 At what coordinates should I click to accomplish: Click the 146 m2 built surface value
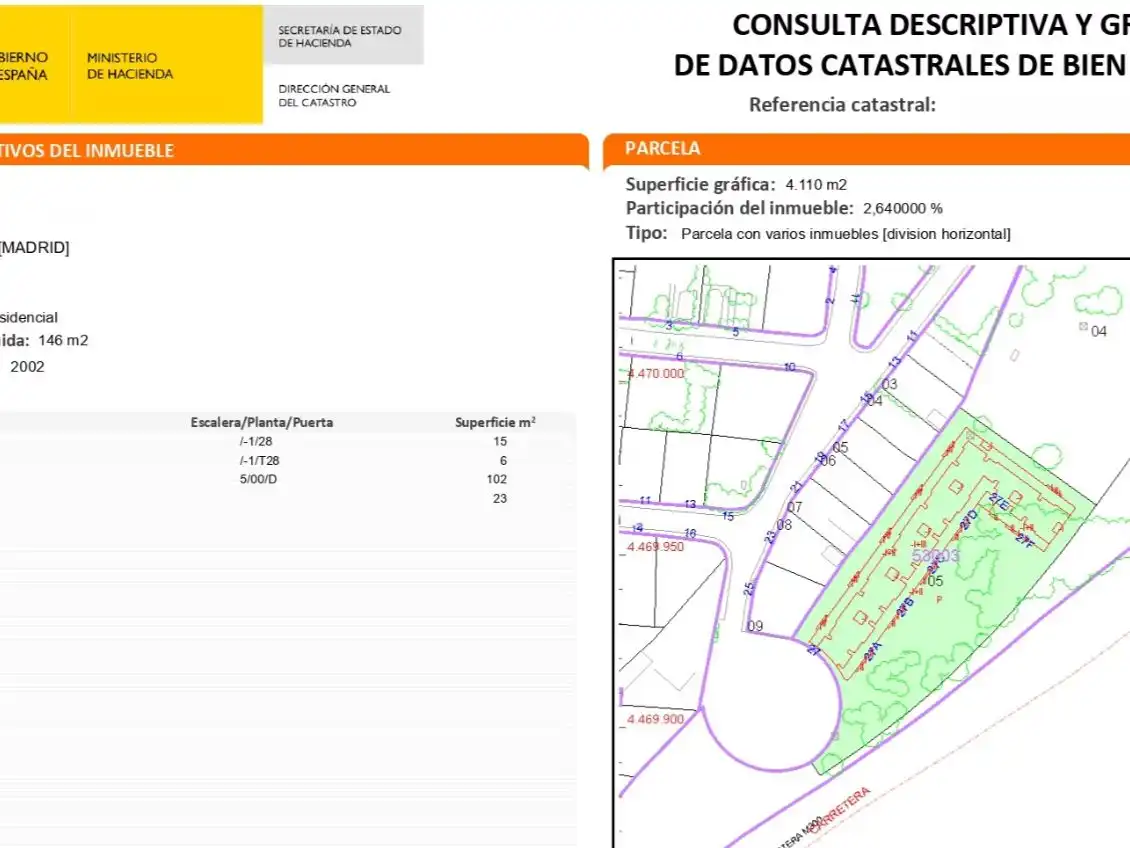click(x=63, y=340)
